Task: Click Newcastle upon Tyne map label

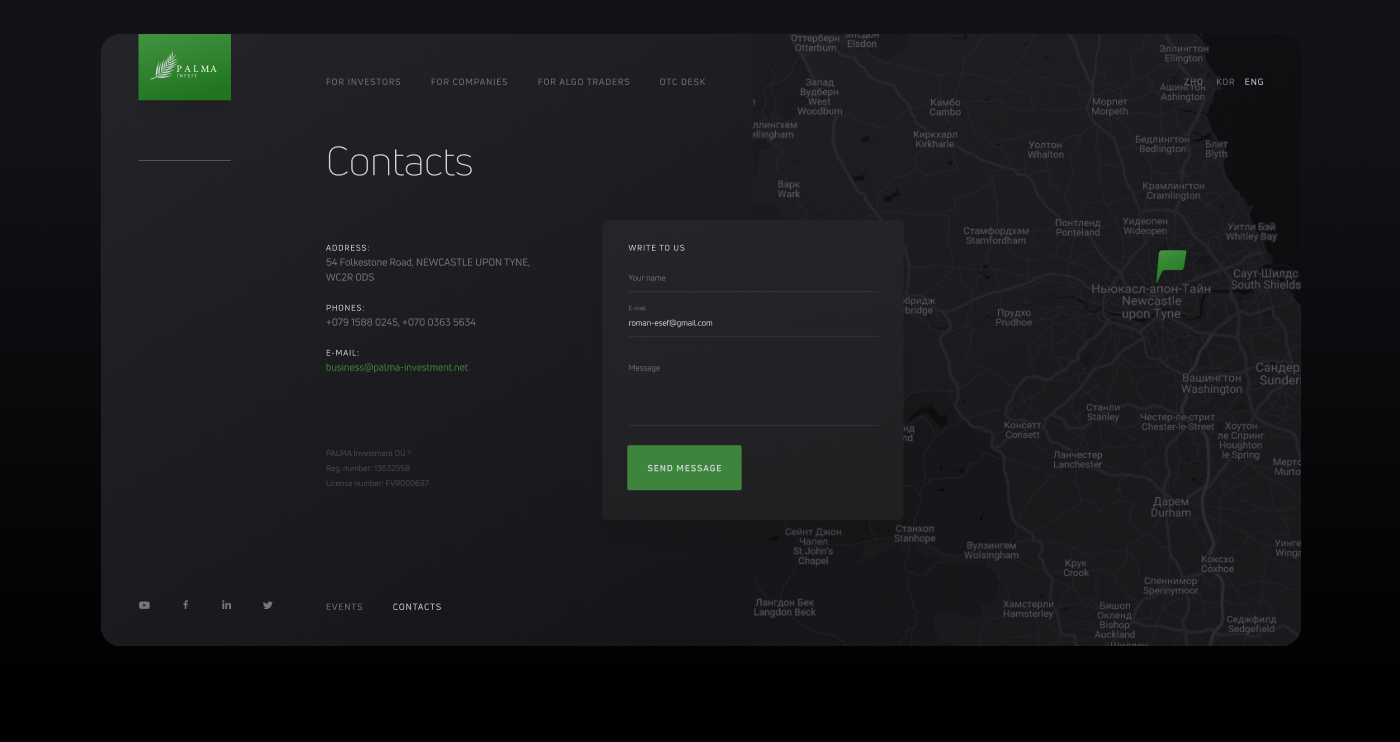Action: point(1151,301)
